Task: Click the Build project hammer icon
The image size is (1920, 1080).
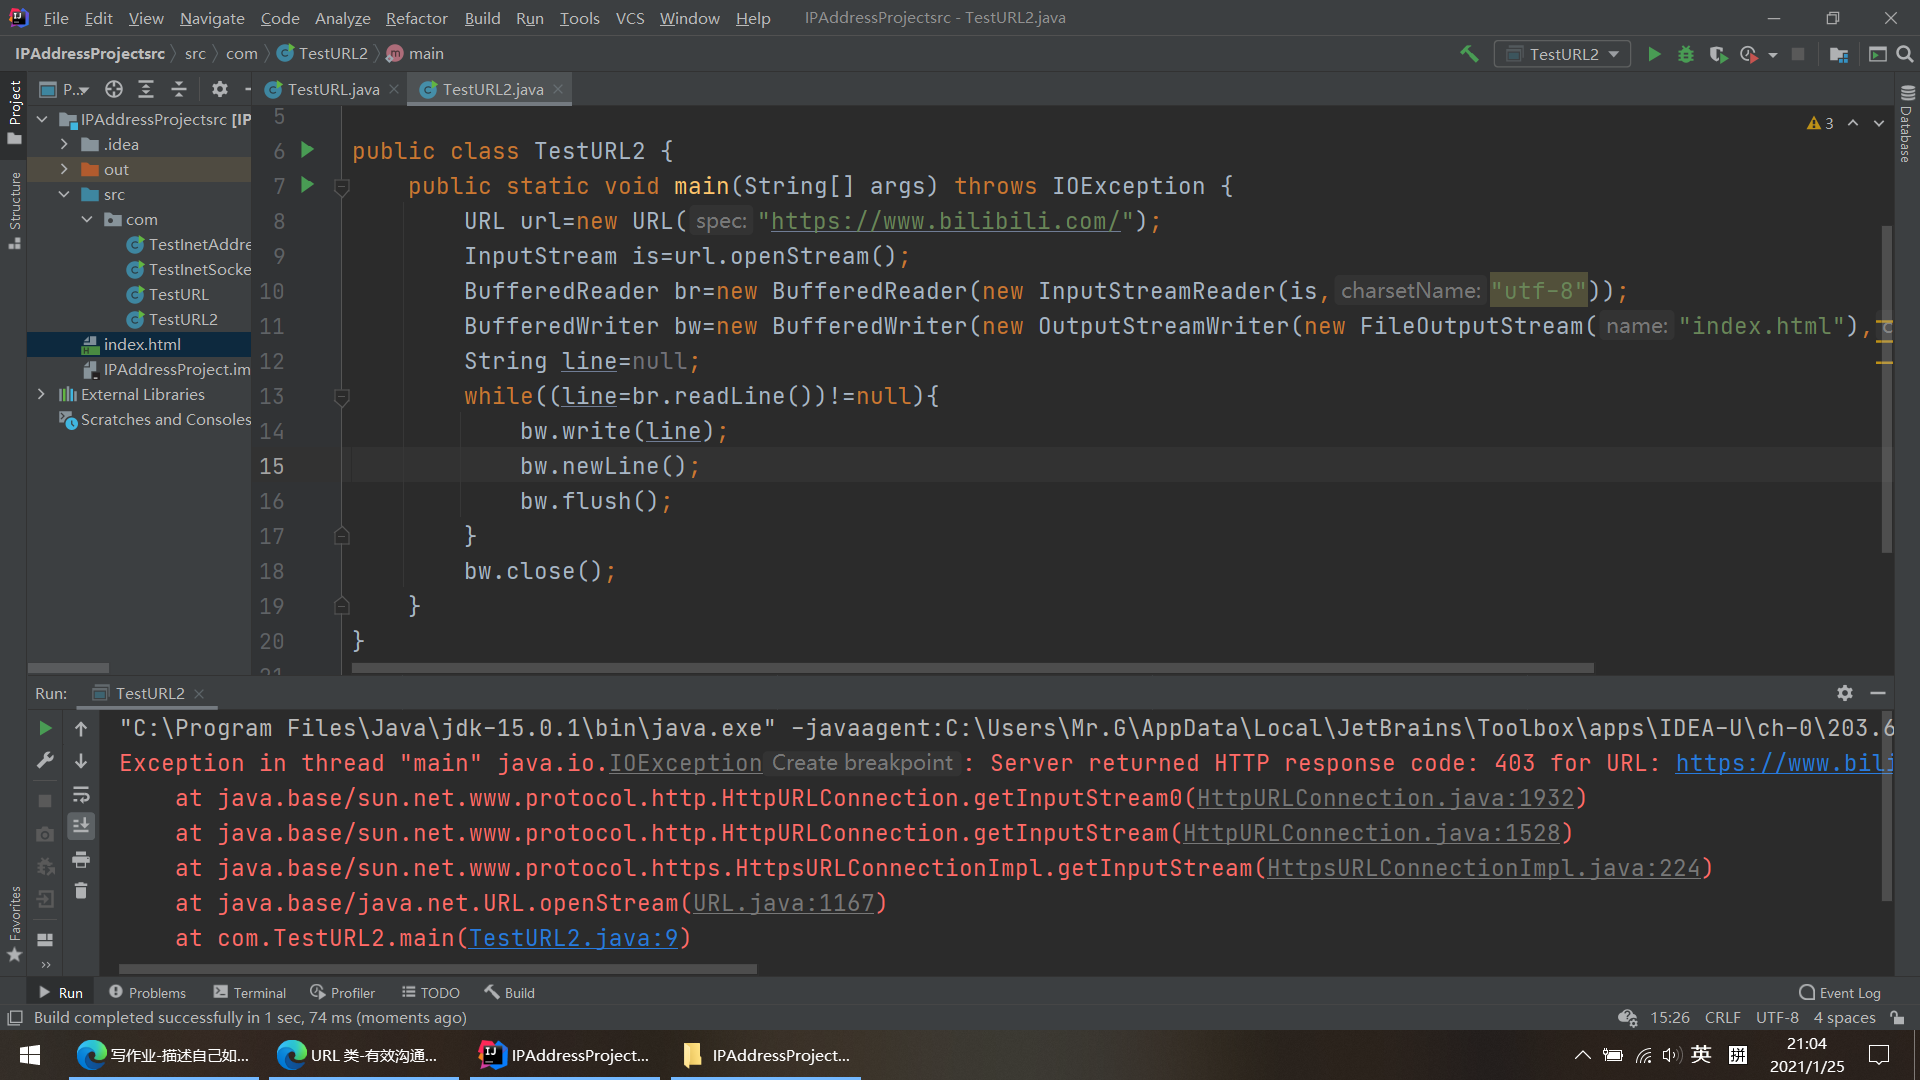Action: (x=1469, y=54)
